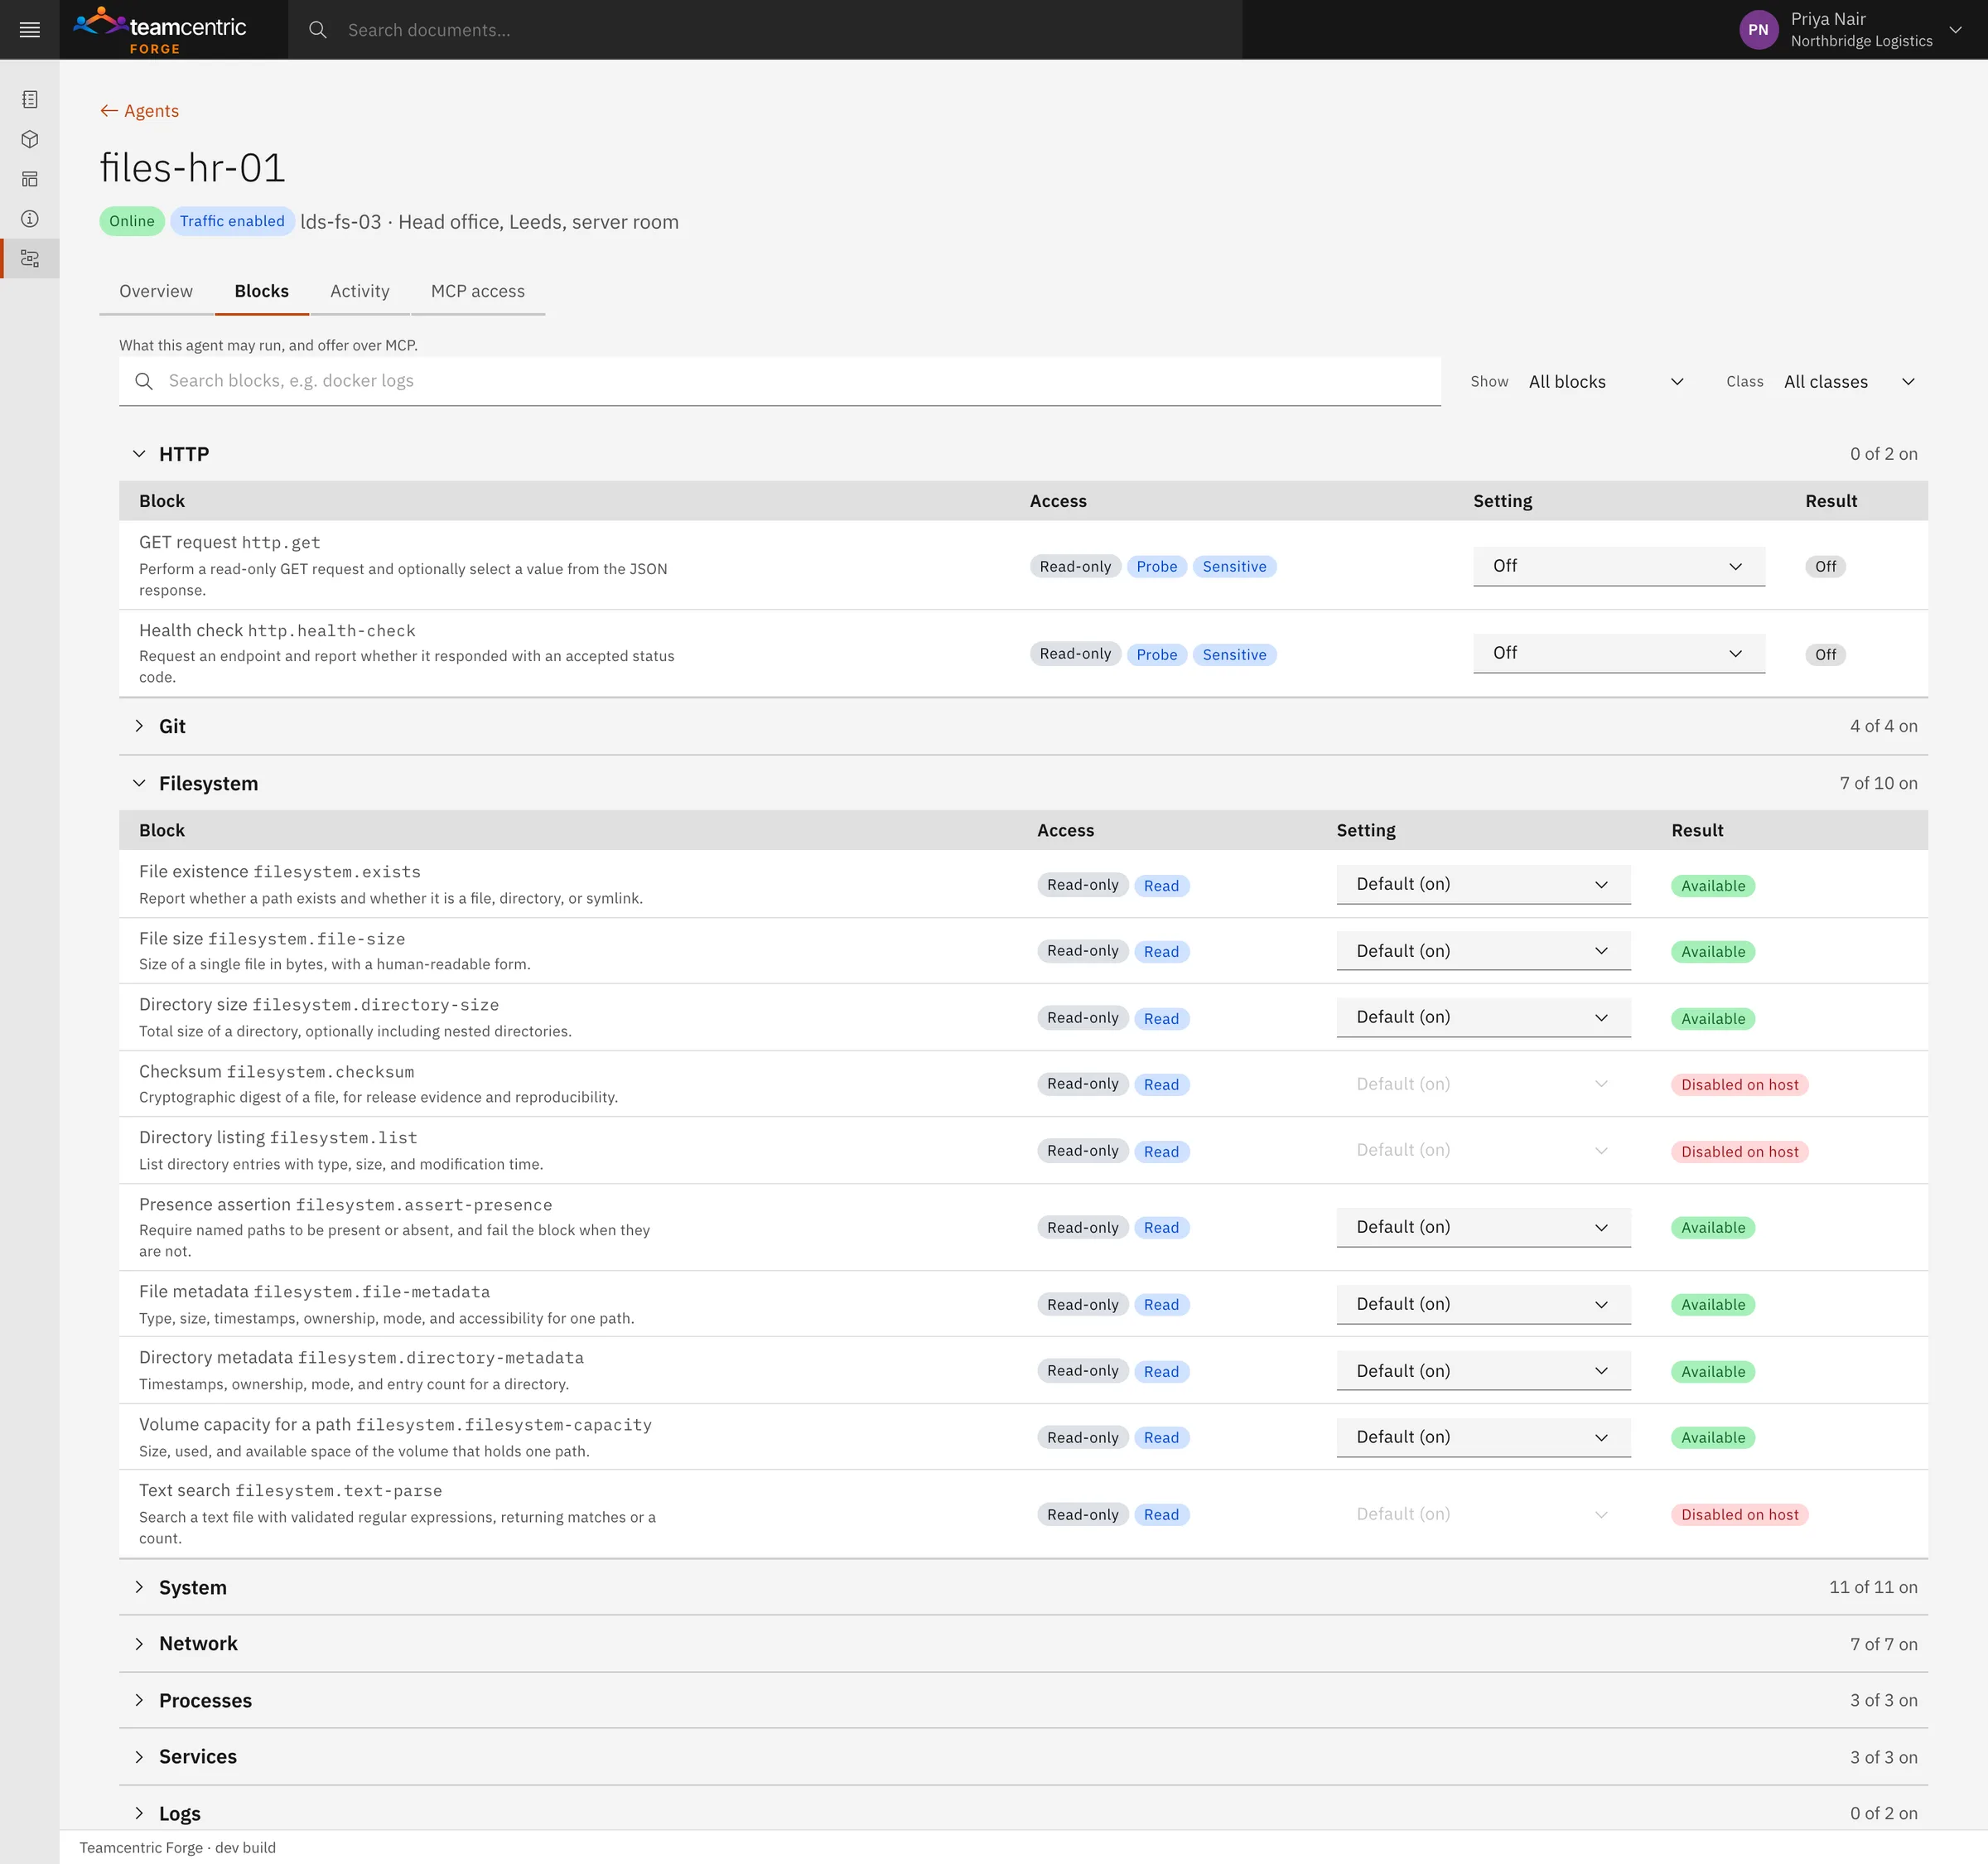Image resolution: width=1988 pixels, height=1864 pixels.
Task: Open the notebook icon in the sidebar
Action: click(30, 99)
